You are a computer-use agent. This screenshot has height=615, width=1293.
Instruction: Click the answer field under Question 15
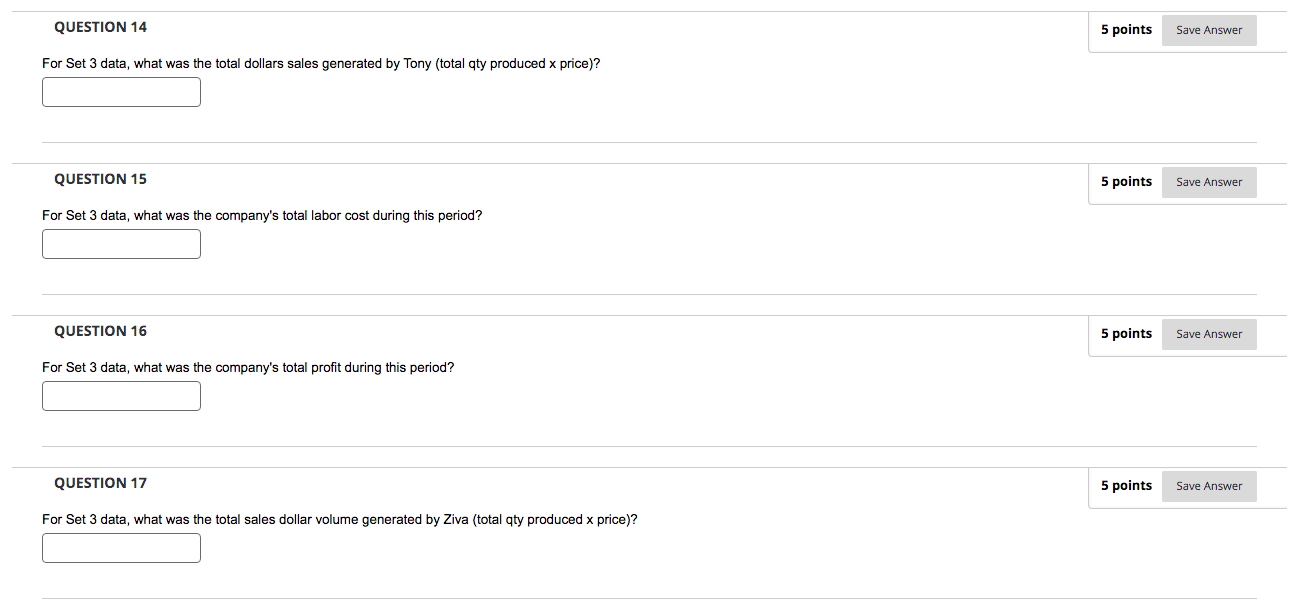(x=121, y=243)
